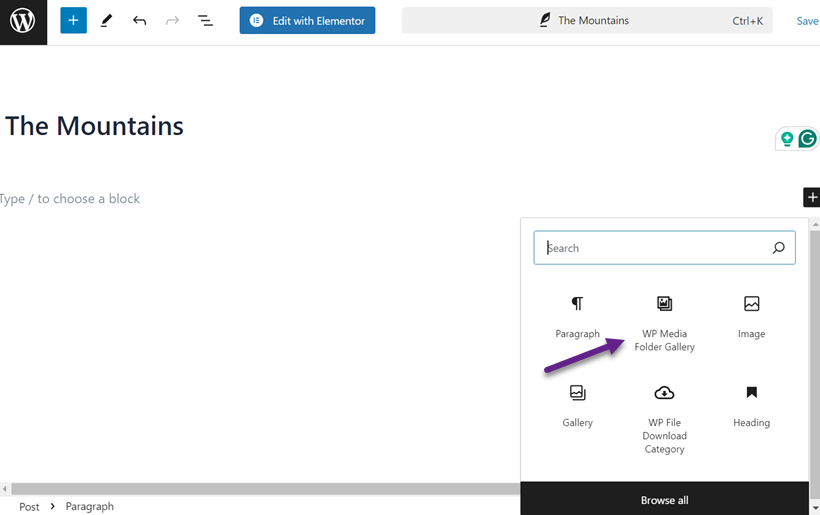Click the Save link
The height and width of the screenshot is (515, 820).
[x=806, y=20]
